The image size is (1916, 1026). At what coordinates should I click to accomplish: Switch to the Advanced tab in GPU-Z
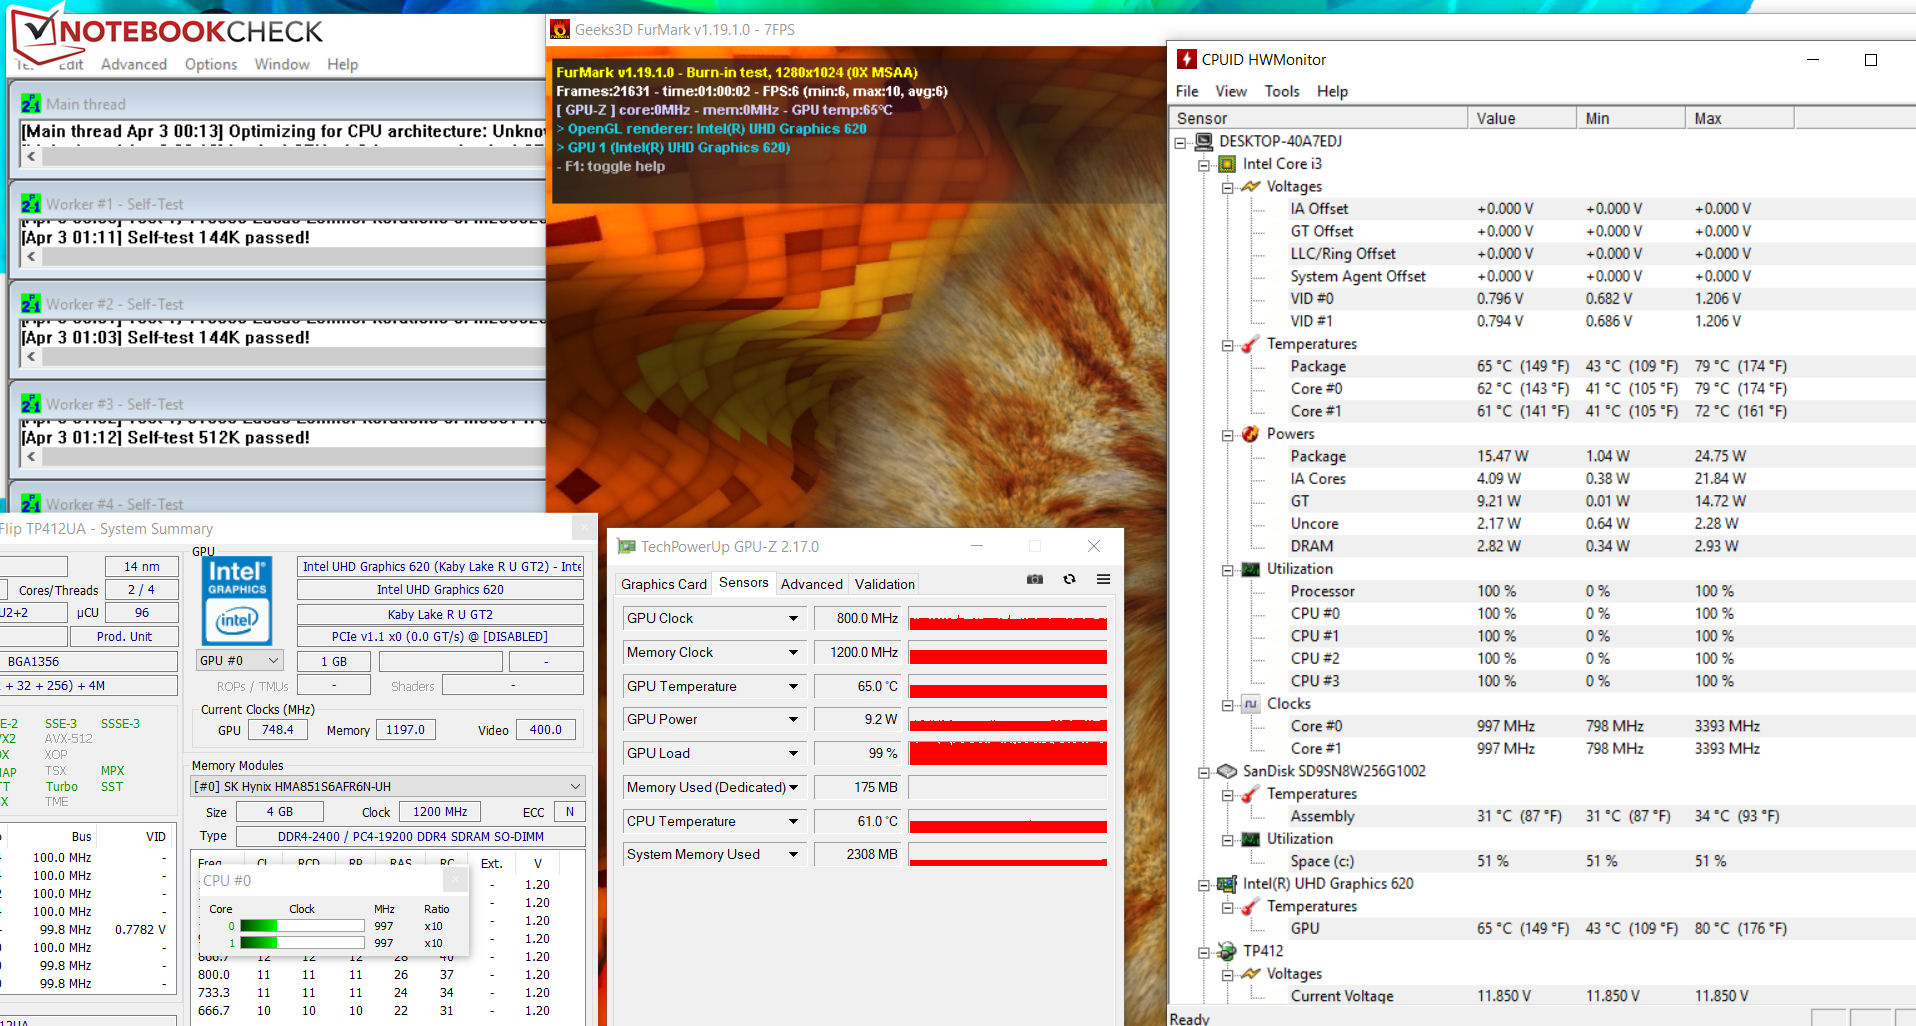[812, 584]
